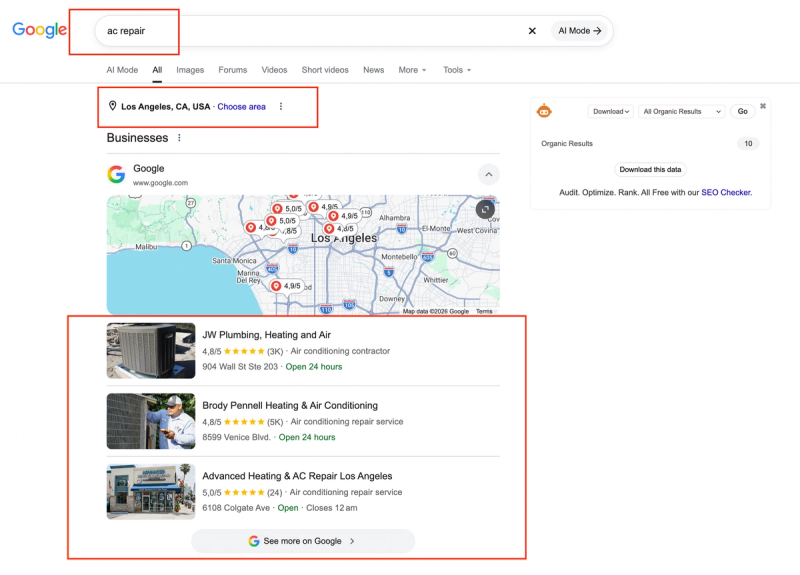Switch to the AI Mode tab
The width and height of the screenshot is (800, 575).
[x=122, y=70]
